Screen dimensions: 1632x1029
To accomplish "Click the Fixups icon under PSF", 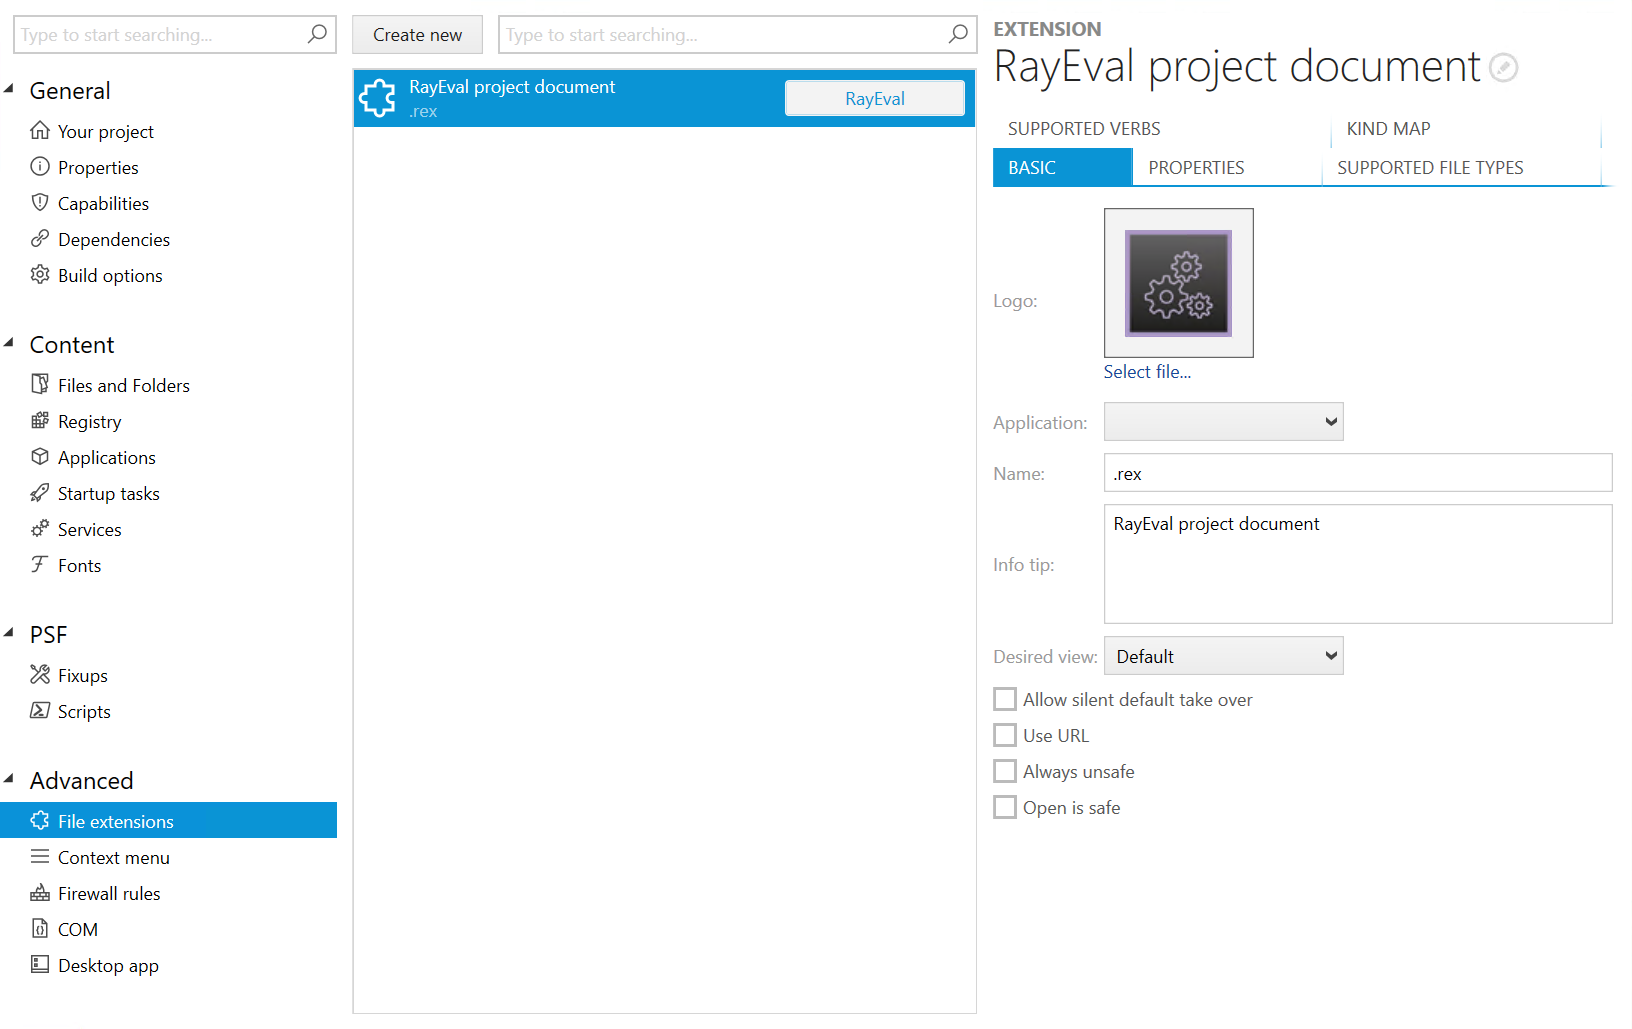I will point(39,675).
